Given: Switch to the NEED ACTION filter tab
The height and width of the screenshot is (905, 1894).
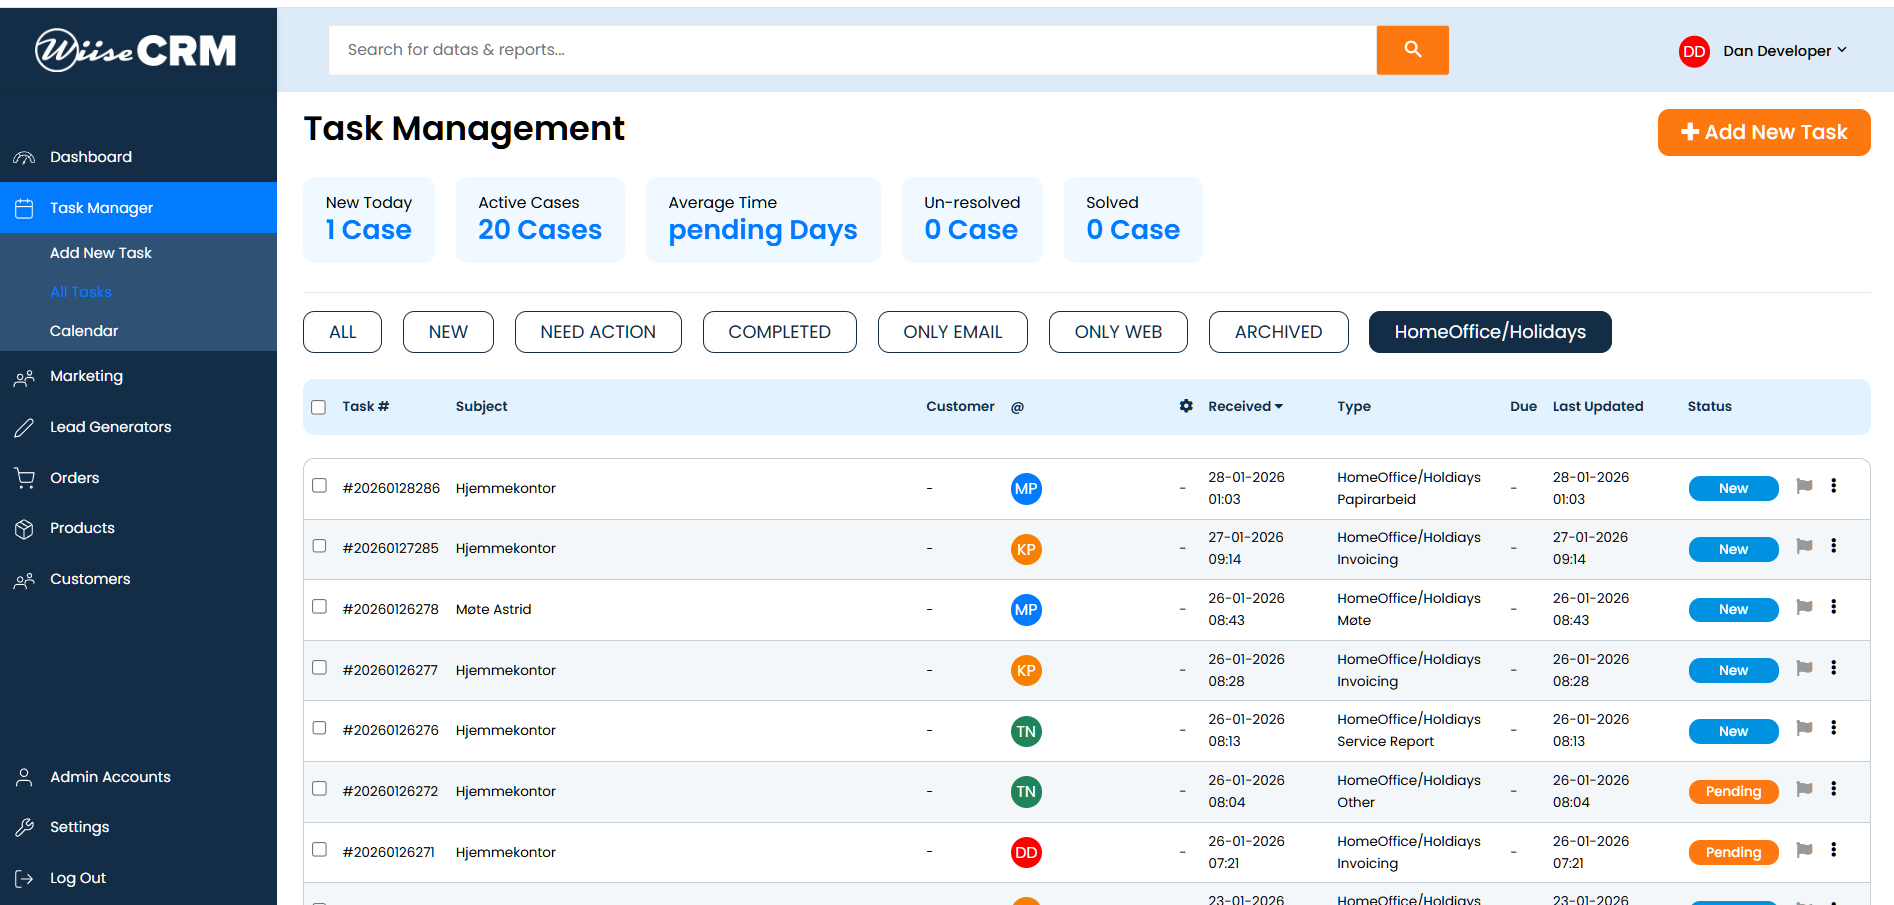Looking at the screenshot, I should (x=598, y=332).
